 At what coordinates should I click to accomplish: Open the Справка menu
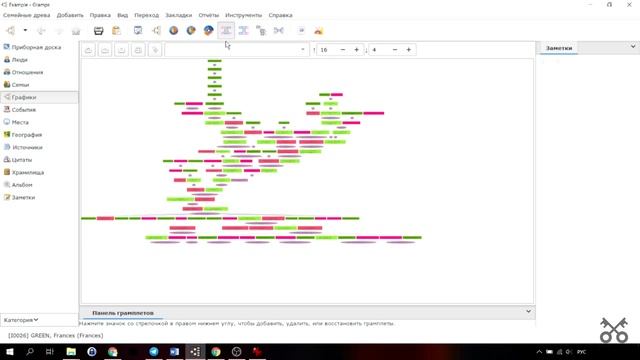[x=280, y=15]
